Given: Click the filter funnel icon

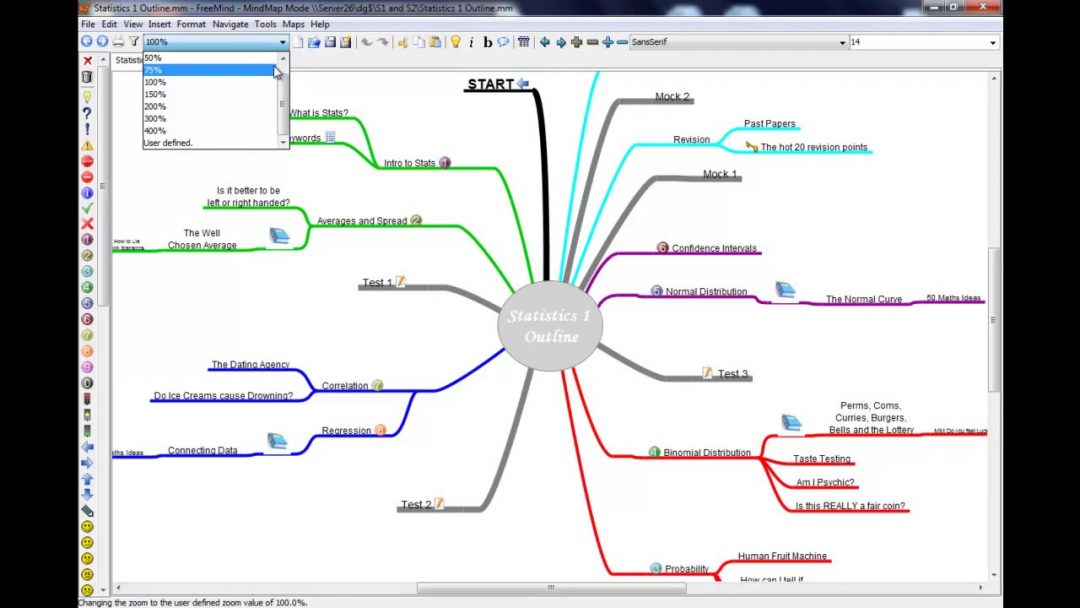Looking at the screenshot, I should point(133,42).
